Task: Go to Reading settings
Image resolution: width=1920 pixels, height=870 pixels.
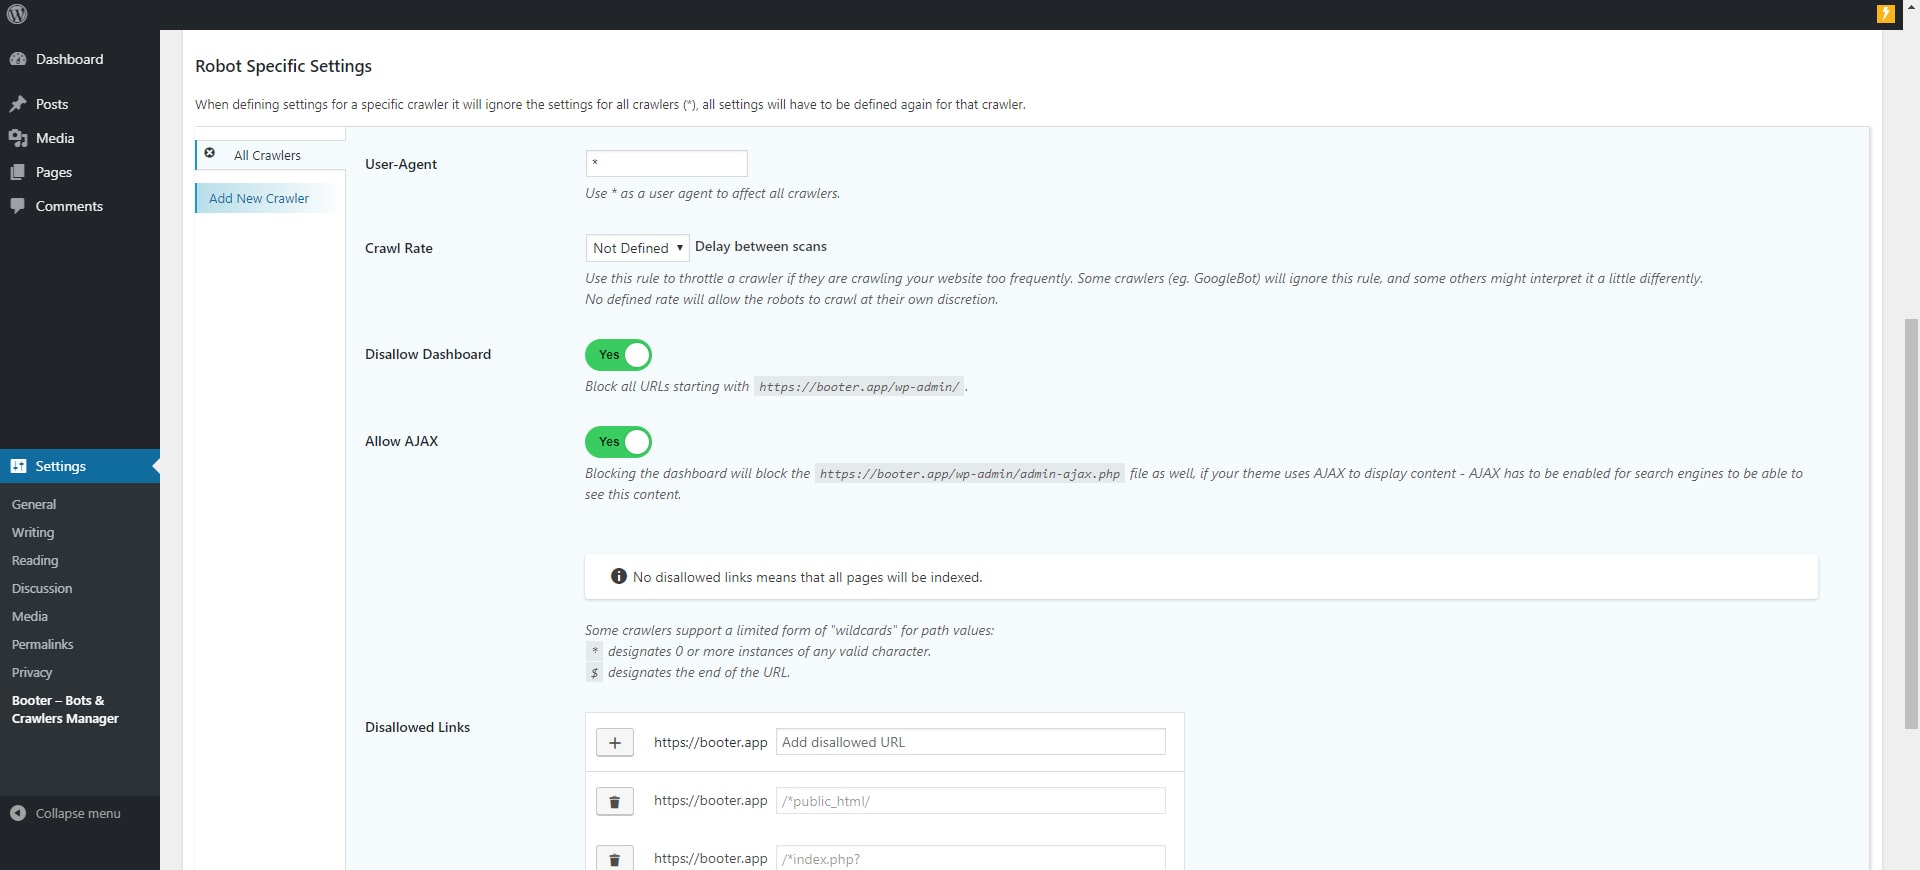Action: (x=35, y=560)
